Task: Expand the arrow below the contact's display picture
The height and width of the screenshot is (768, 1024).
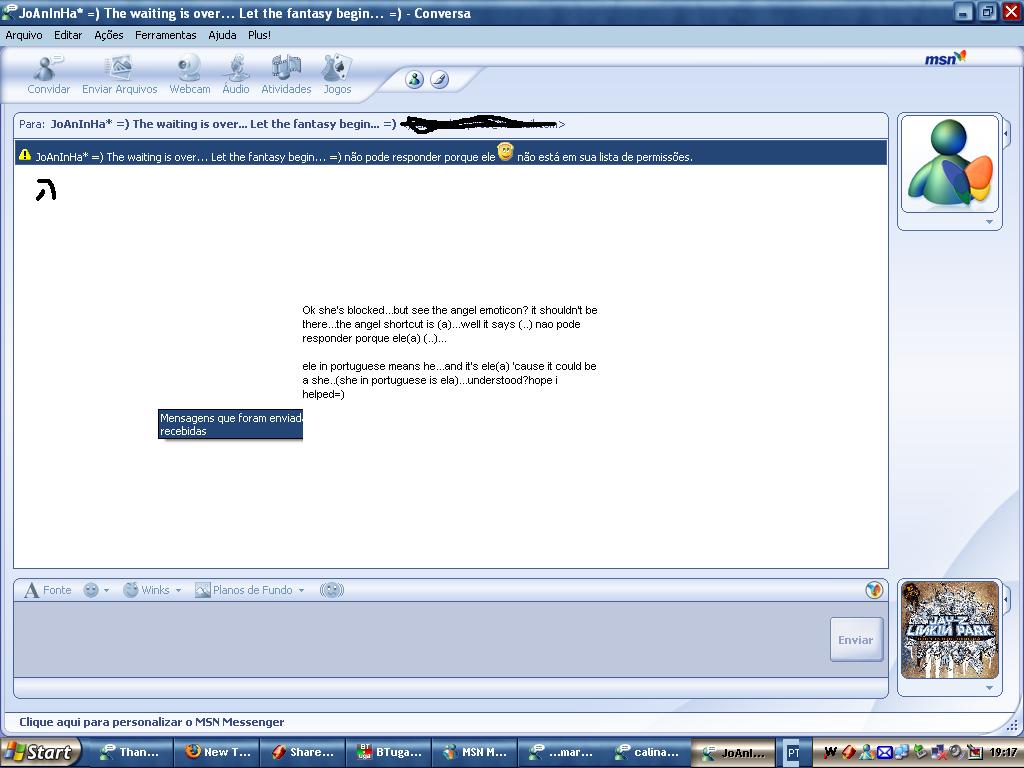Action: pyautogui.click(x=989, y=222)
